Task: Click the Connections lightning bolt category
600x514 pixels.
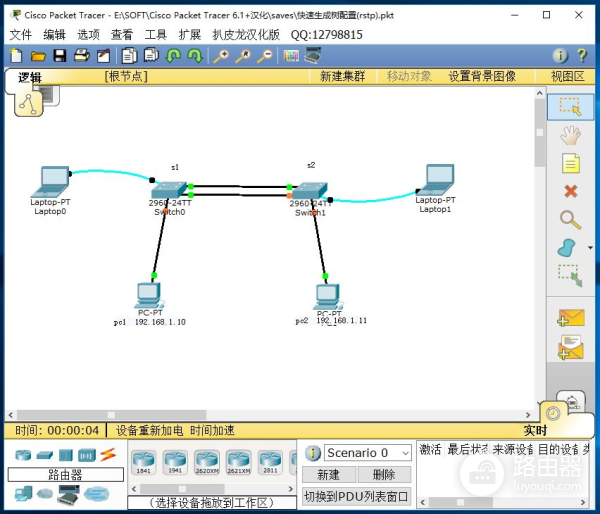Action: pyautogui.click(x=108, y=455)
